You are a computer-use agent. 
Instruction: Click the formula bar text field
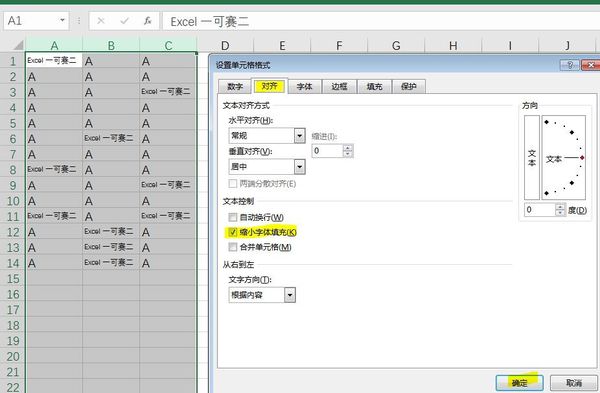coord(381,21)
